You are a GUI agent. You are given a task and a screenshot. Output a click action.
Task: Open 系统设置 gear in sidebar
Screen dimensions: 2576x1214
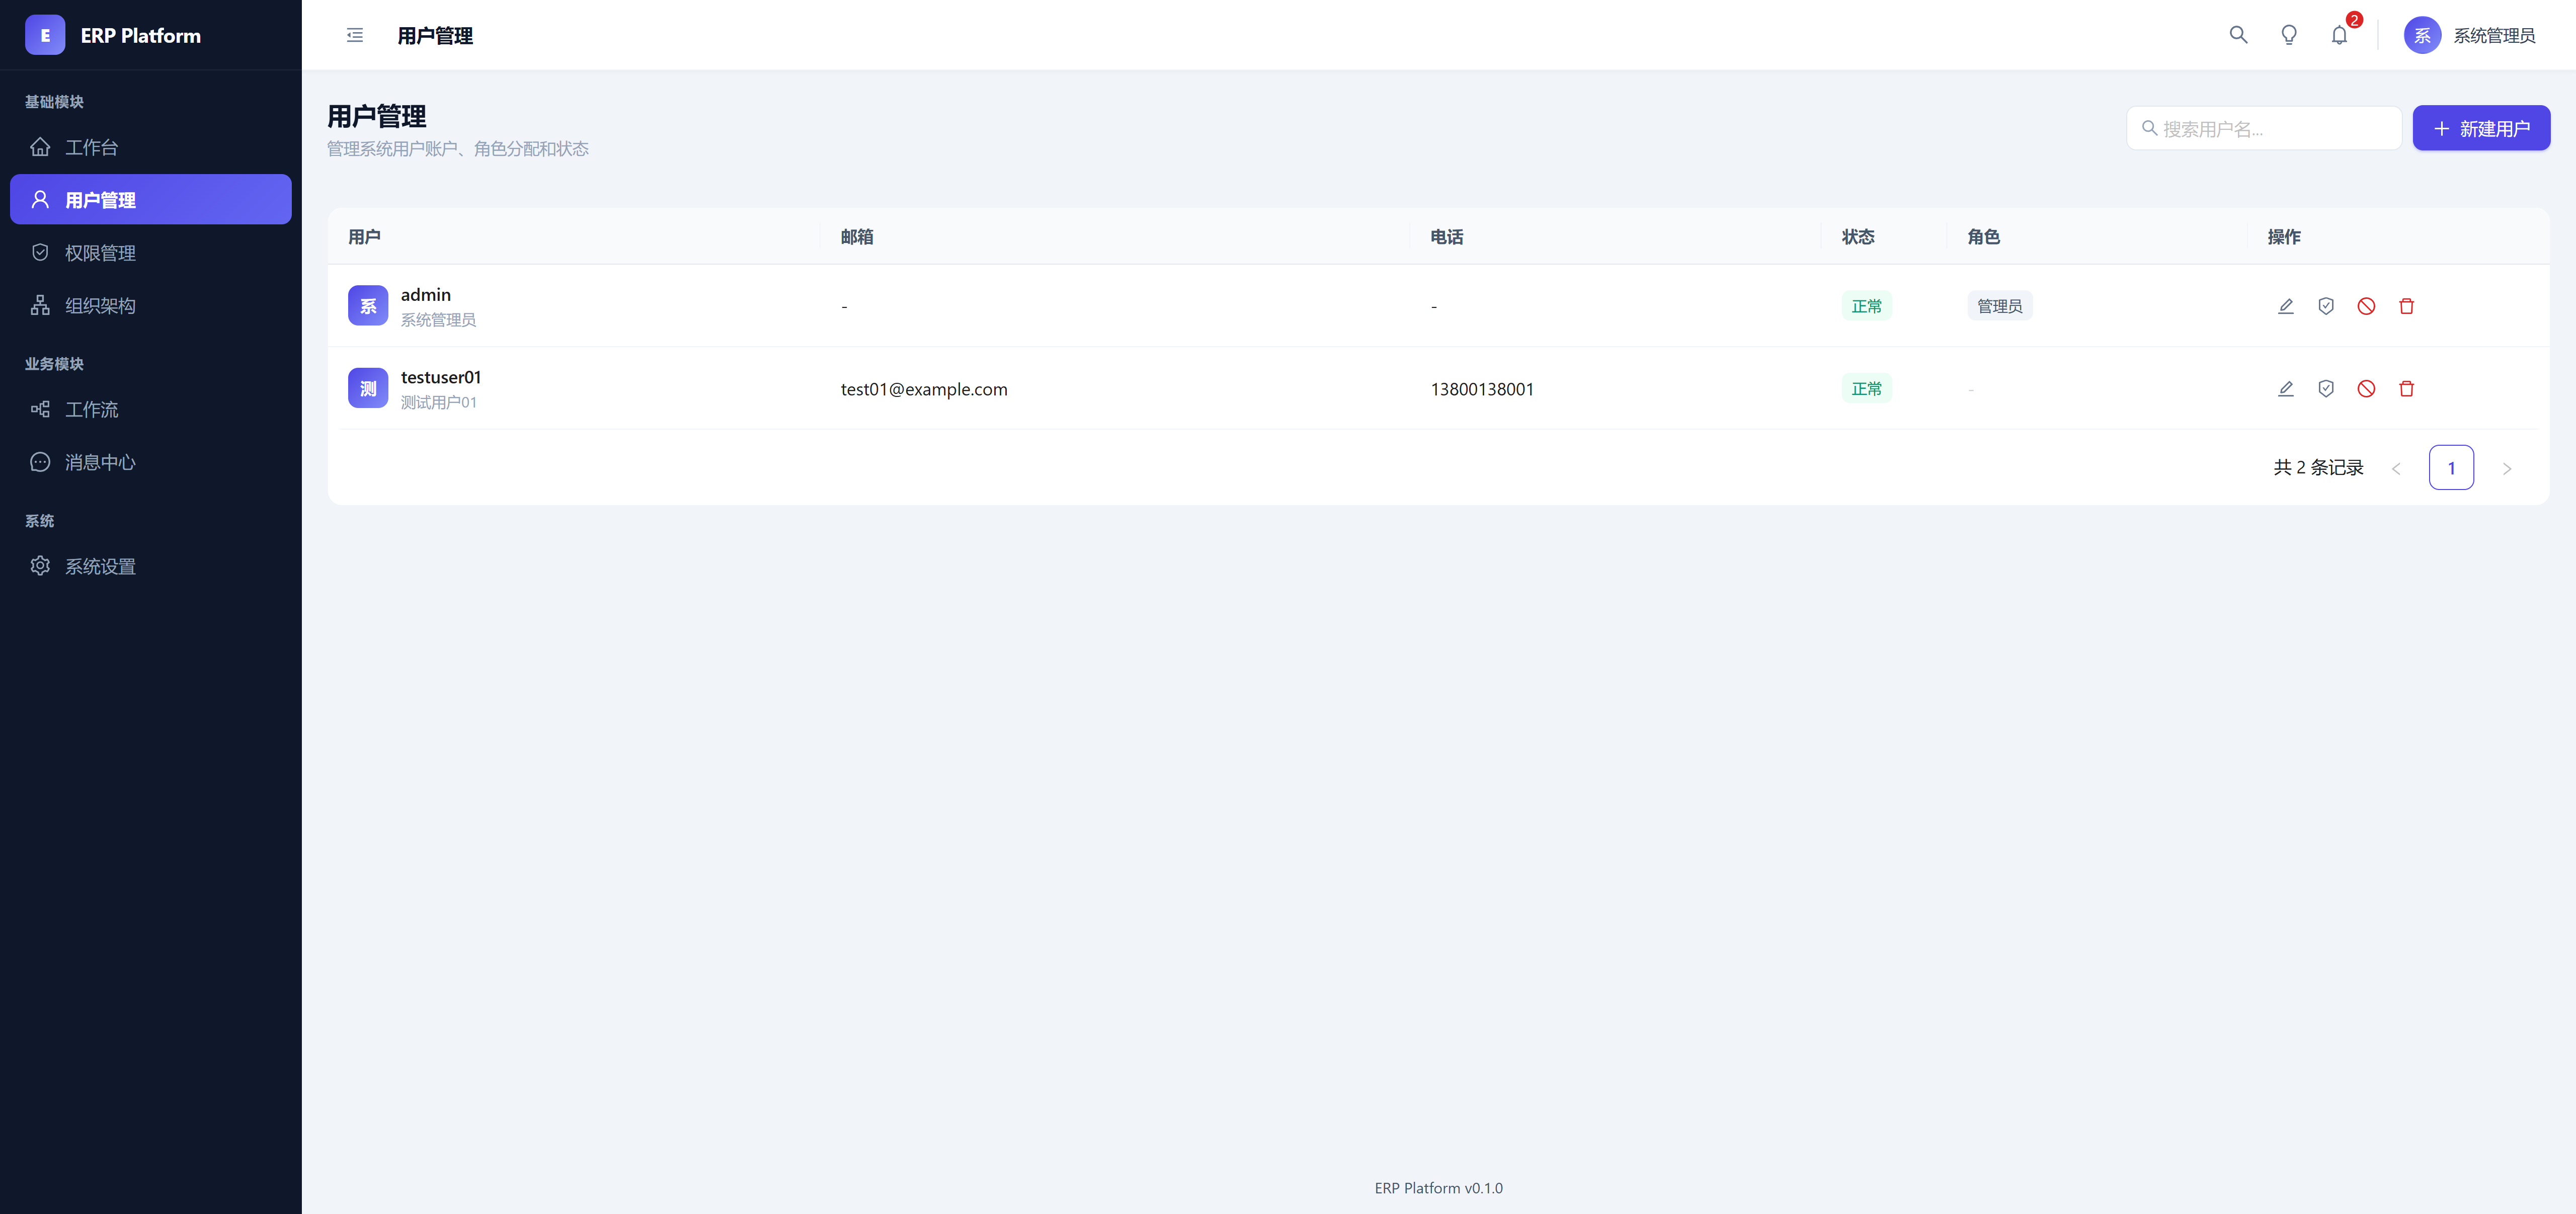pyautogui.click(x=100, y=566)
